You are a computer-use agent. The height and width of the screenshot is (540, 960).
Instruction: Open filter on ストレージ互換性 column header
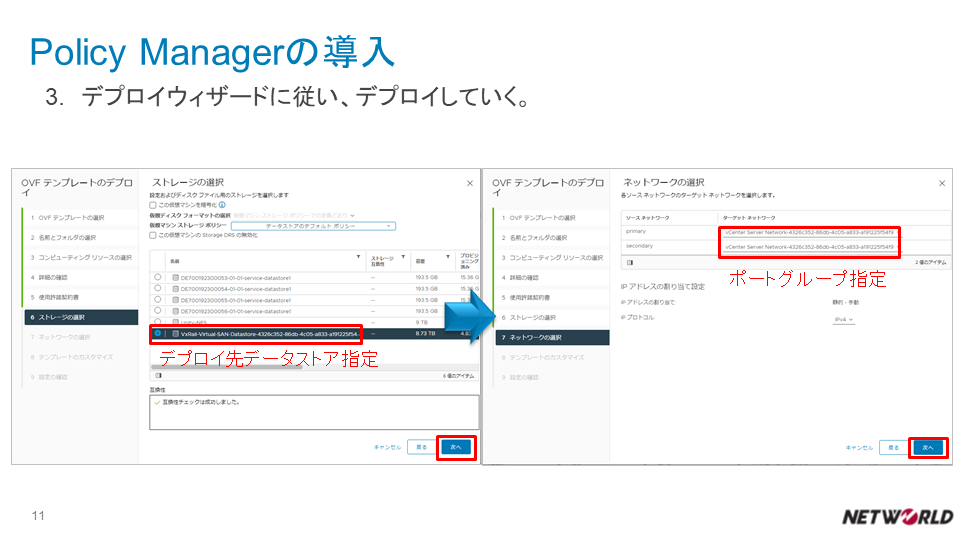pos(403,257)
